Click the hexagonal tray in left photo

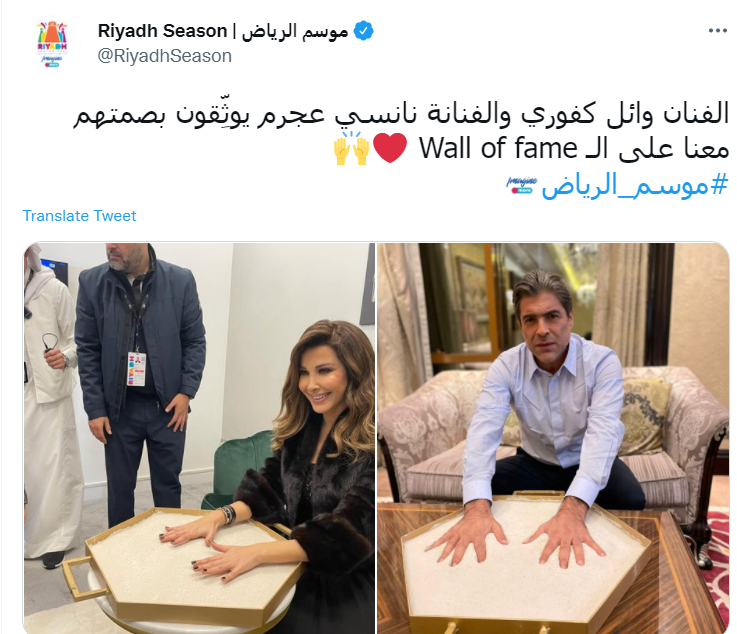tap(183, 566)
